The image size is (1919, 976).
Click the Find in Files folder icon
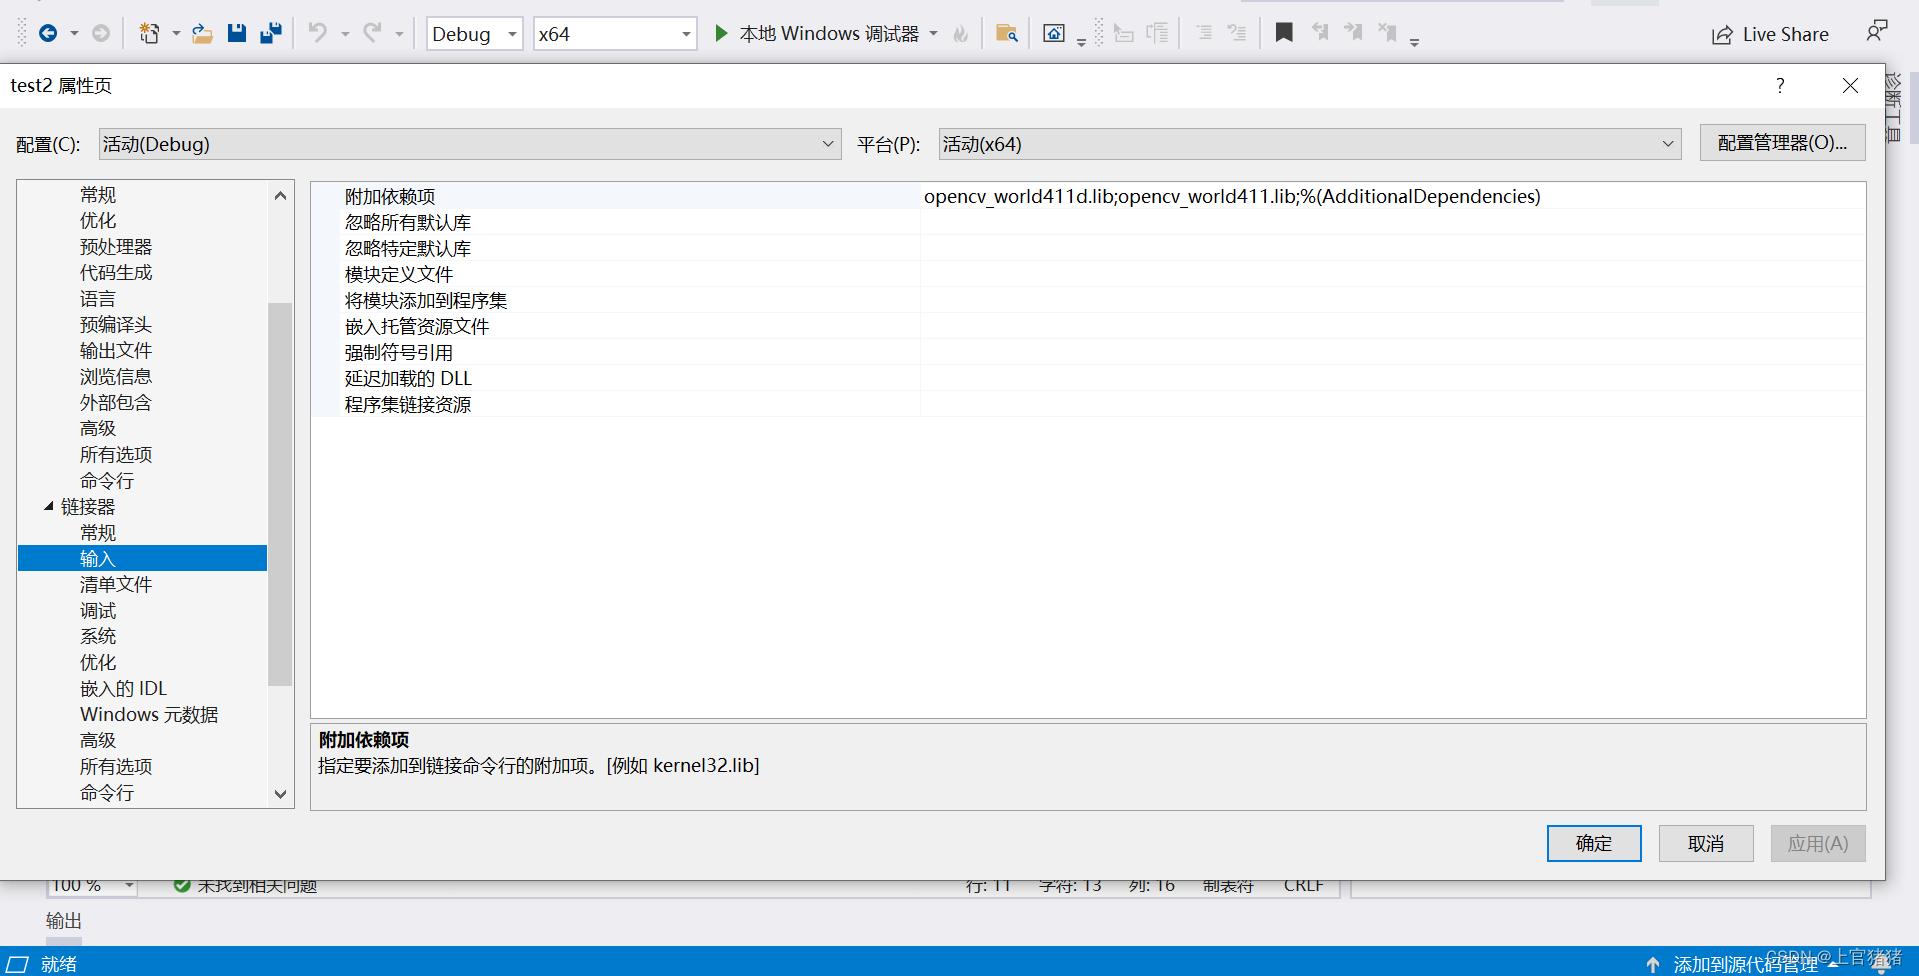tap(1007, 34)
